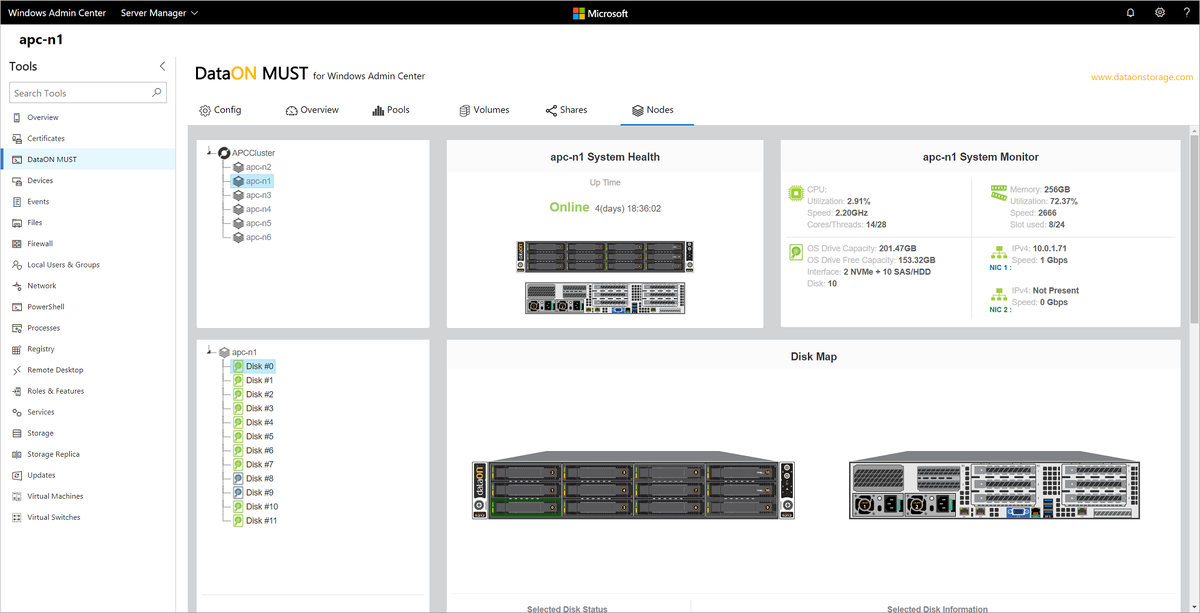The height and width of the screenshot is (613, 1200).
Task: Select Disk #5 in the disk tree
Action: 253,436
